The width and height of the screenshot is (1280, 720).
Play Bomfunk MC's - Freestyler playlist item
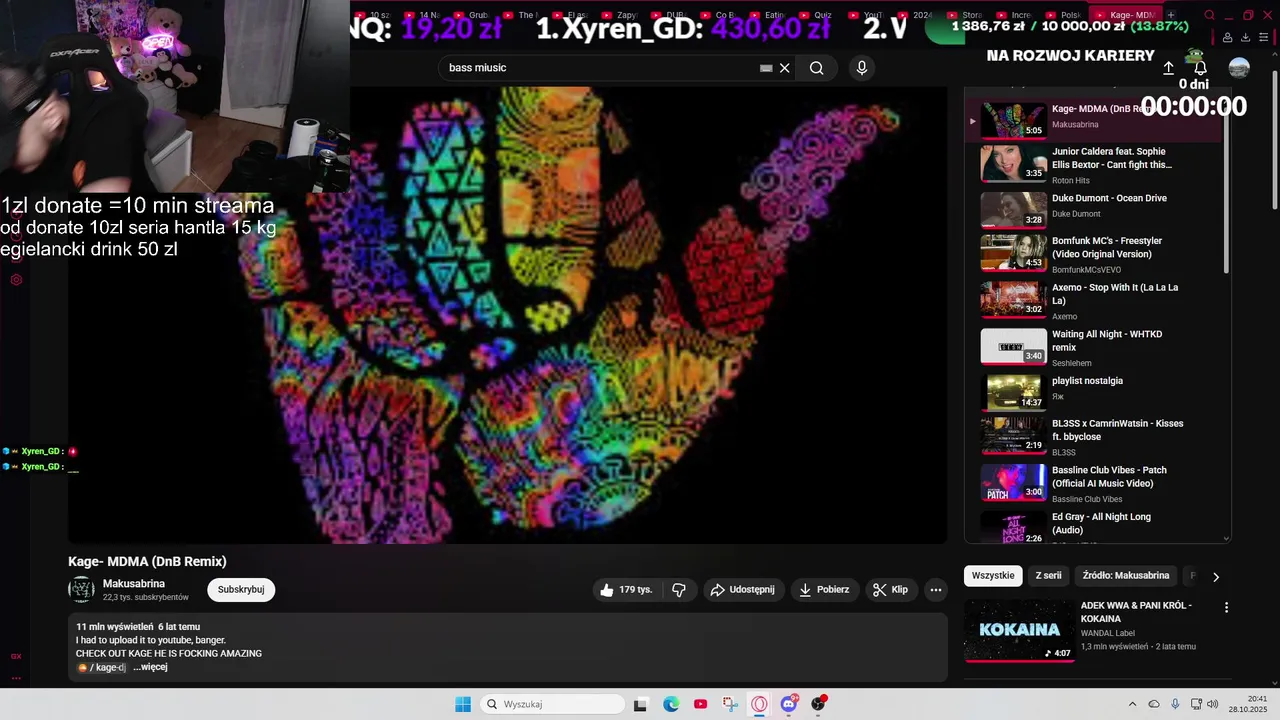click(1094, 254)
